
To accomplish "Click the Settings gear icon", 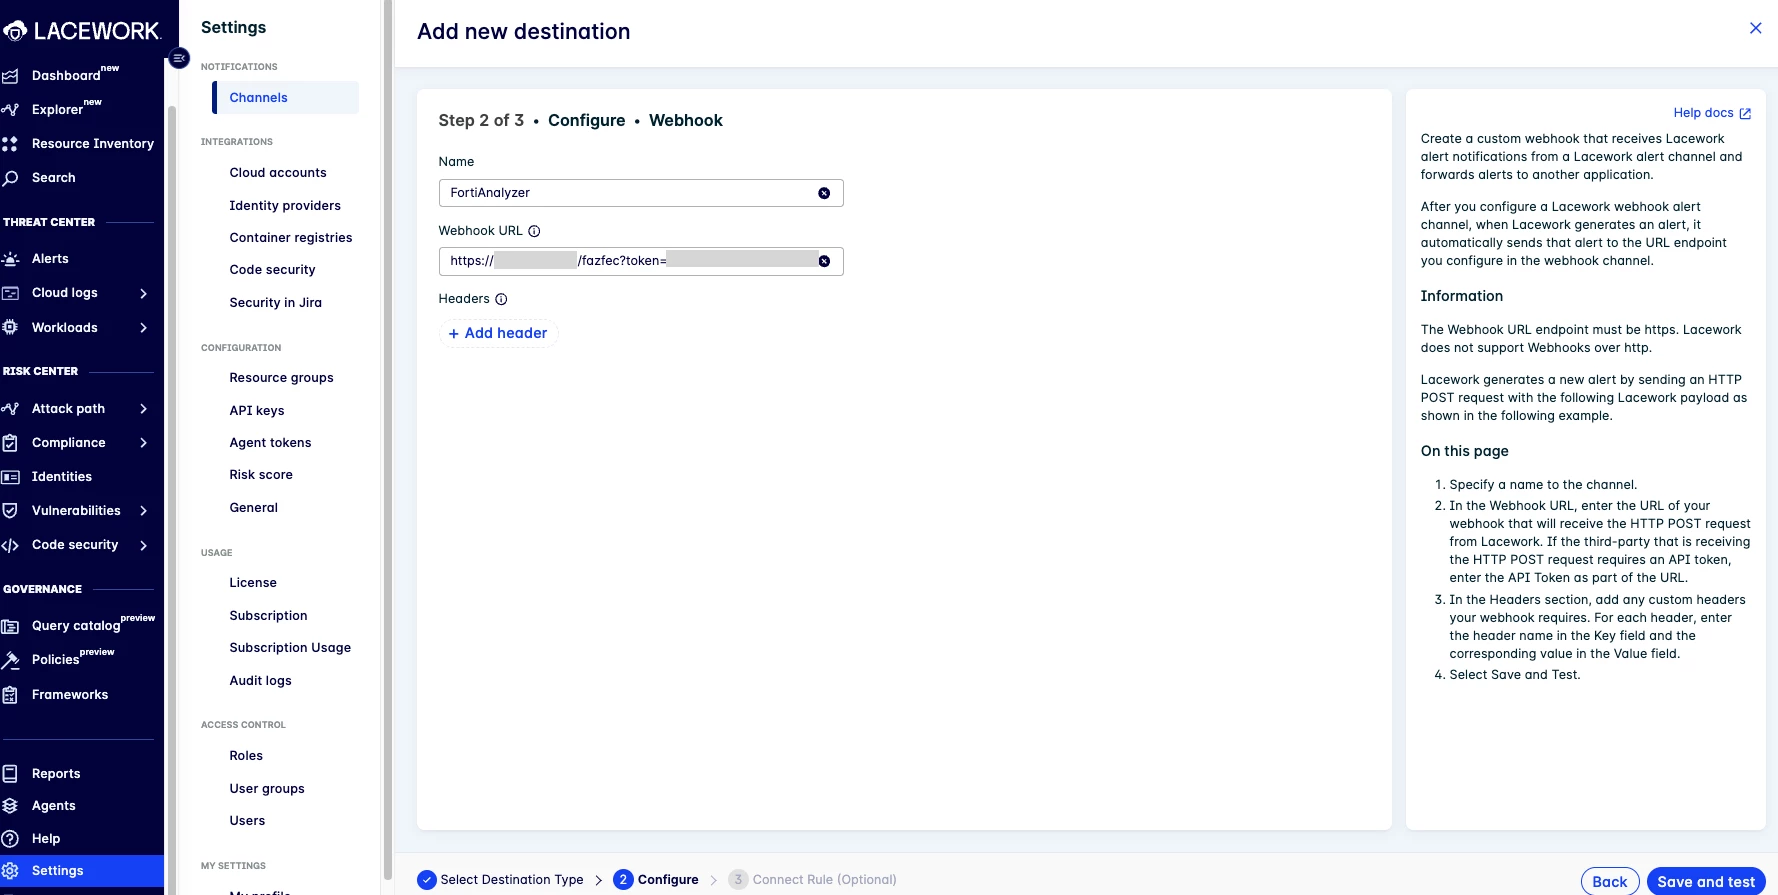I will coord(10,871).
